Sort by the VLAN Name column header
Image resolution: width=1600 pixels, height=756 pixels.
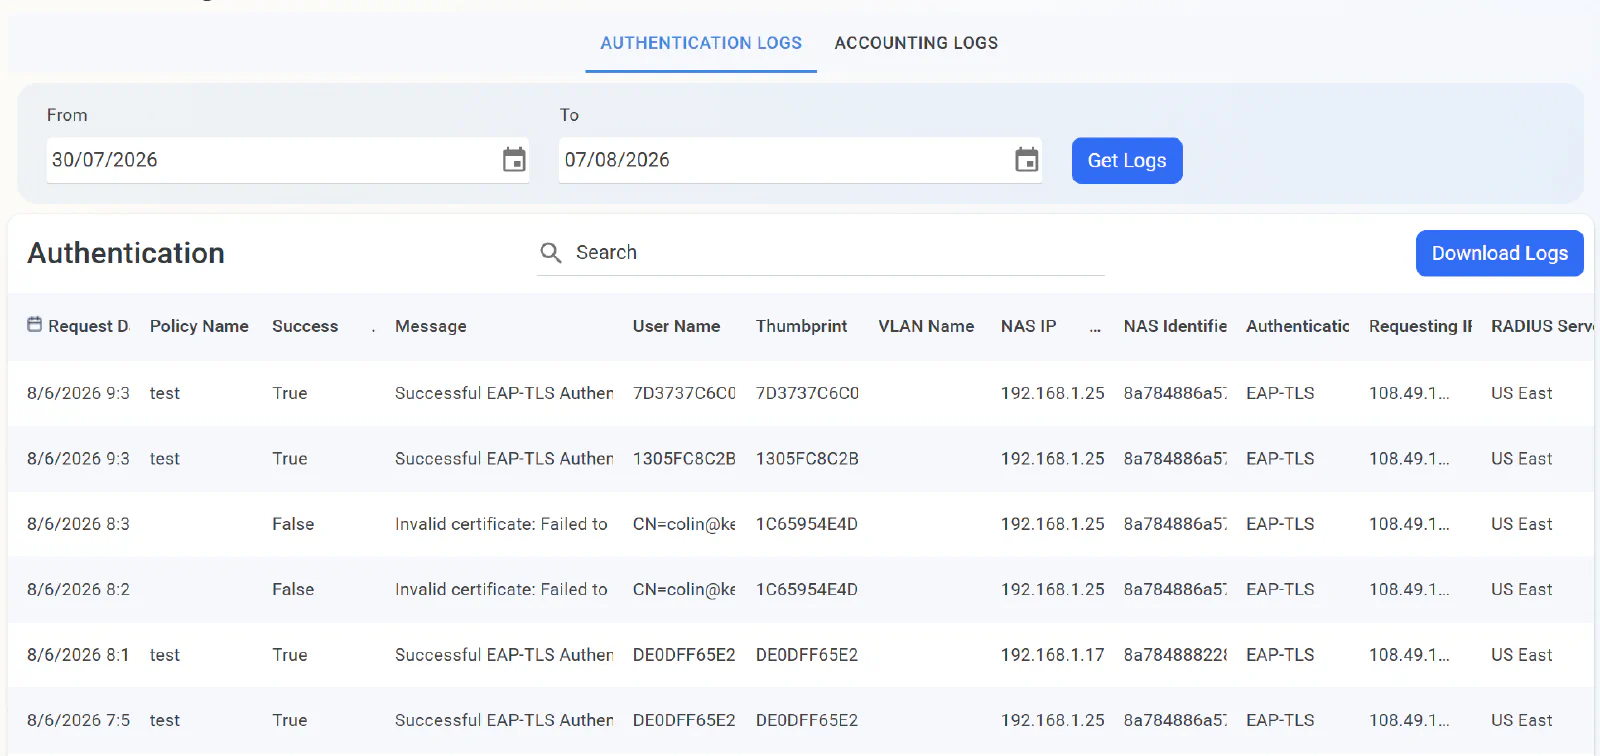(x=926, y=326)
